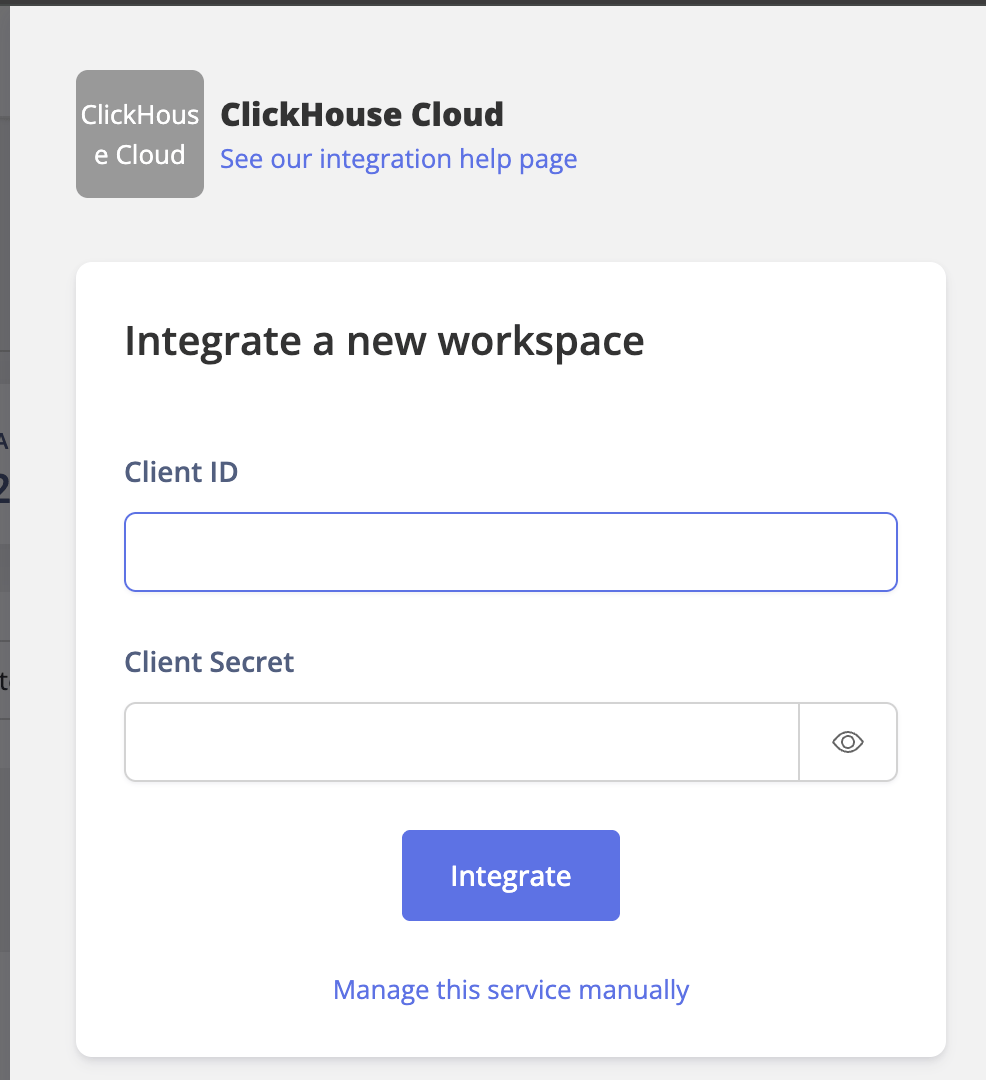This screenshot has width=986, height=1080.
Task: Click the Integrate a new workspace heading
Action: (384, 341)
